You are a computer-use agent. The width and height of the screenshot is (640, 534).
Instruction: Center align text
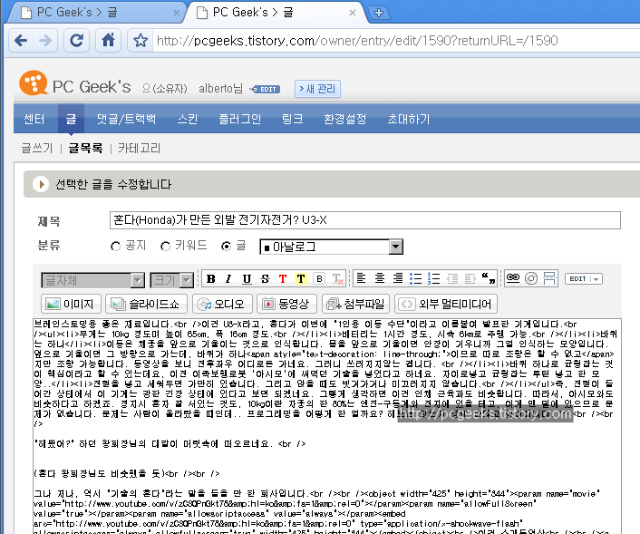tap(380, 278)
